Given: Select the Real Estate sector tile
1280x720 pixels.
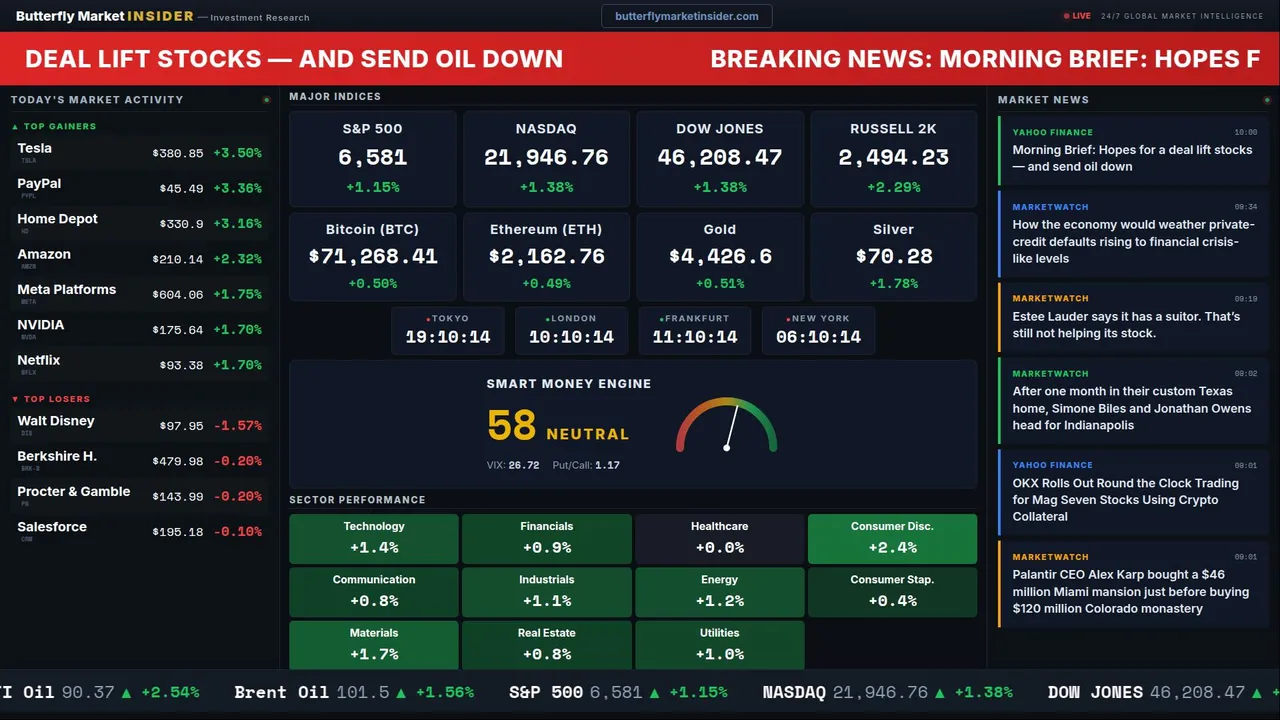Looking at the screenshot, I should [x=547, y=645].
